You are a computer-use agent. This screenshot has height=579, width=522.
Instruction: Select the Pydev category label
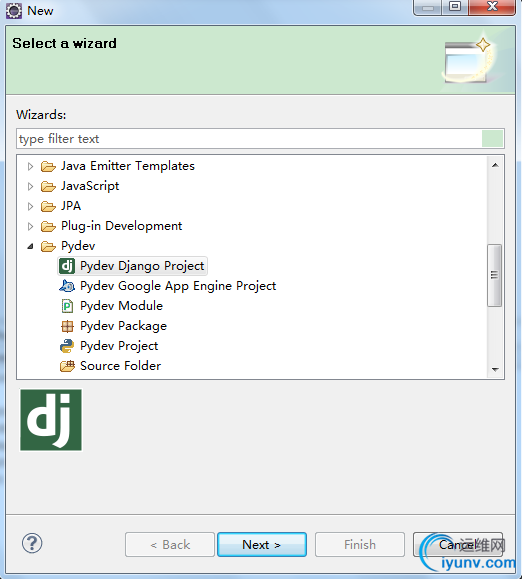point(78,246)
